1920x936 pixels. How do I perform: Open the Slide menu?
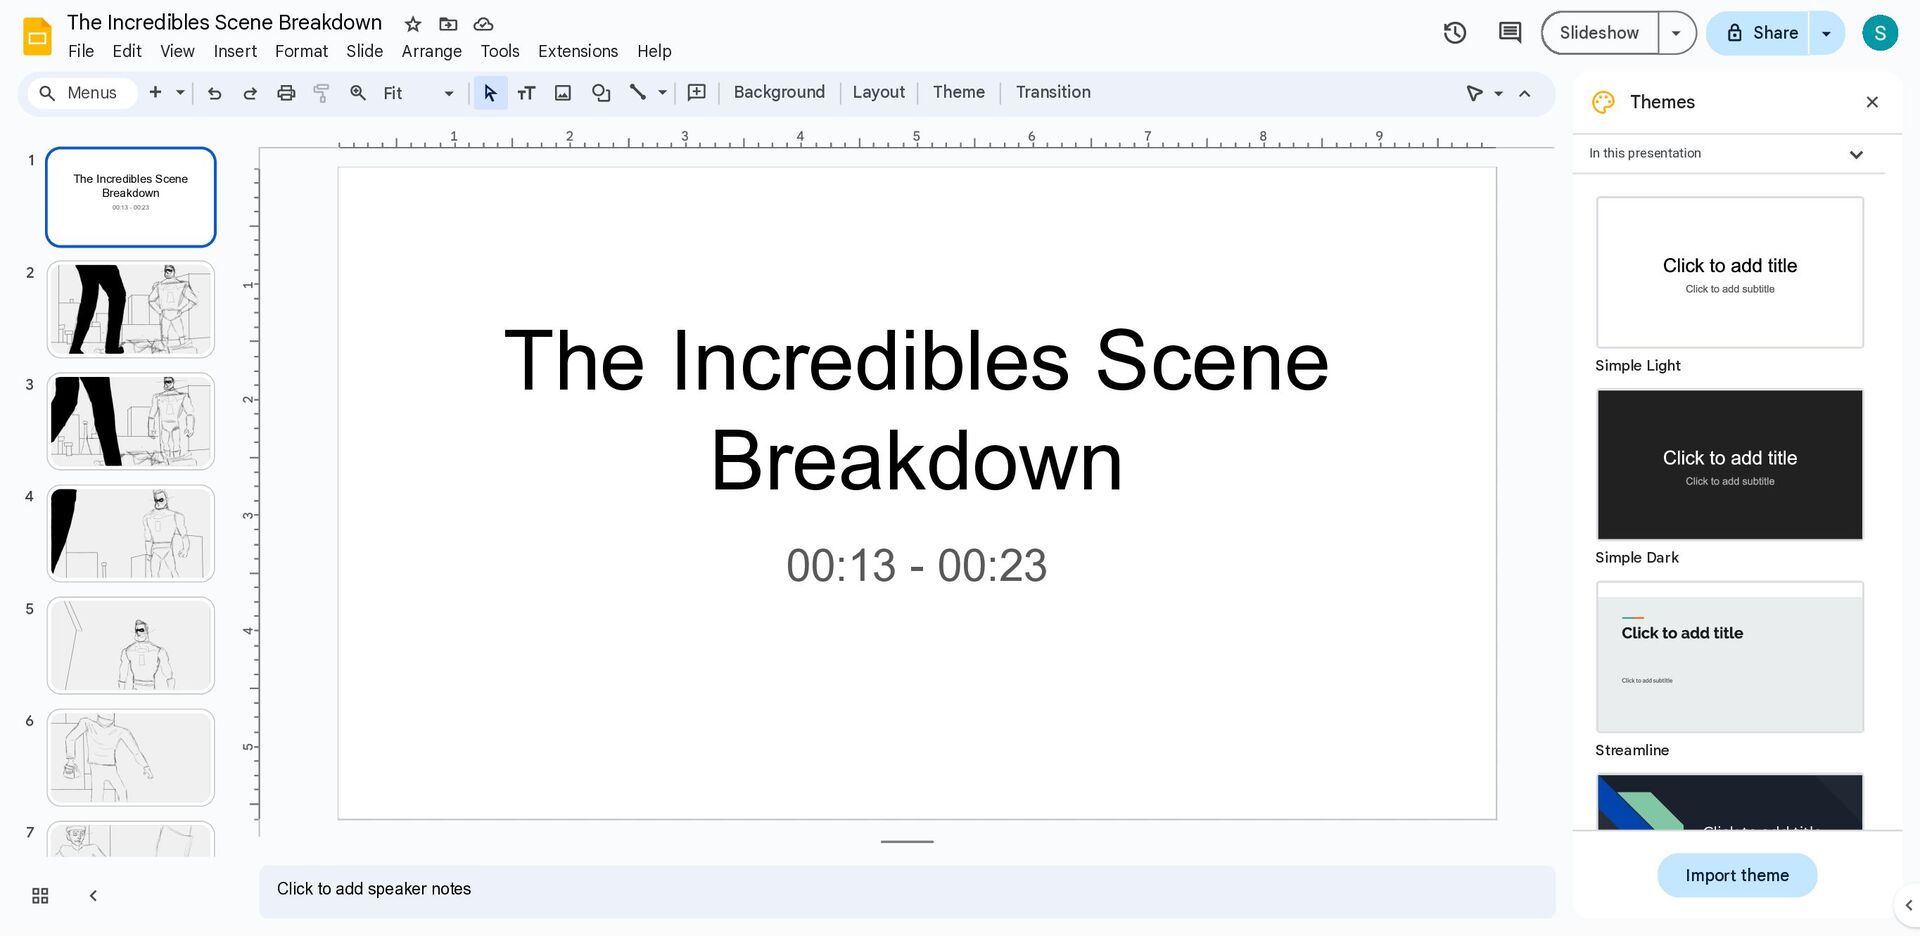365,51
